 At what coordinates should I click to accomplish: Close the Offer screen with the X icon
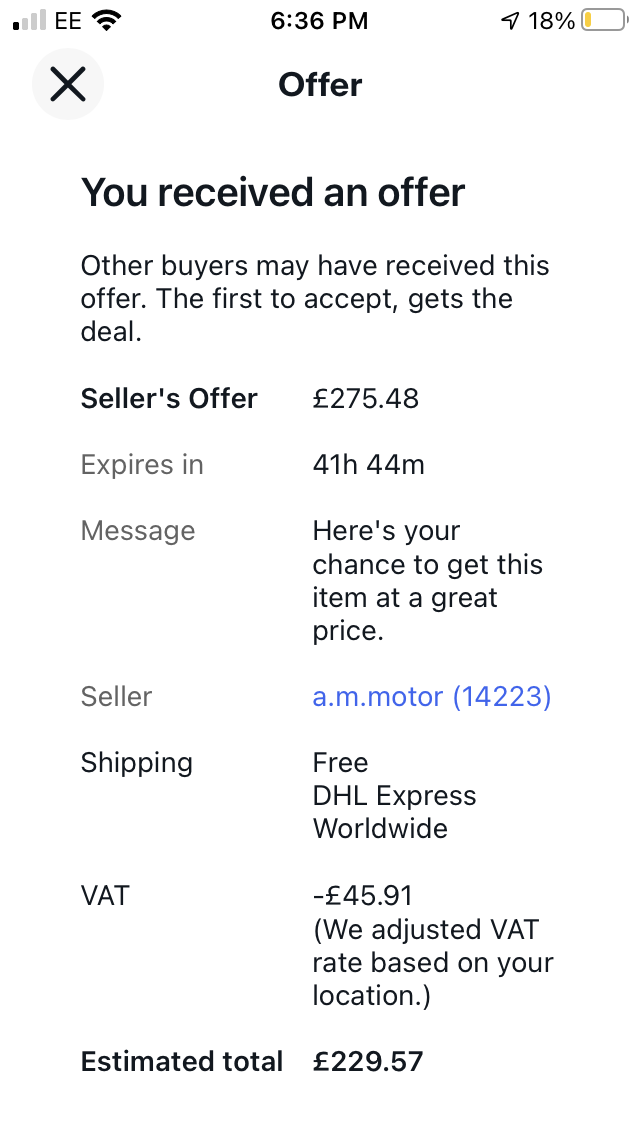[x=68, y=84]
